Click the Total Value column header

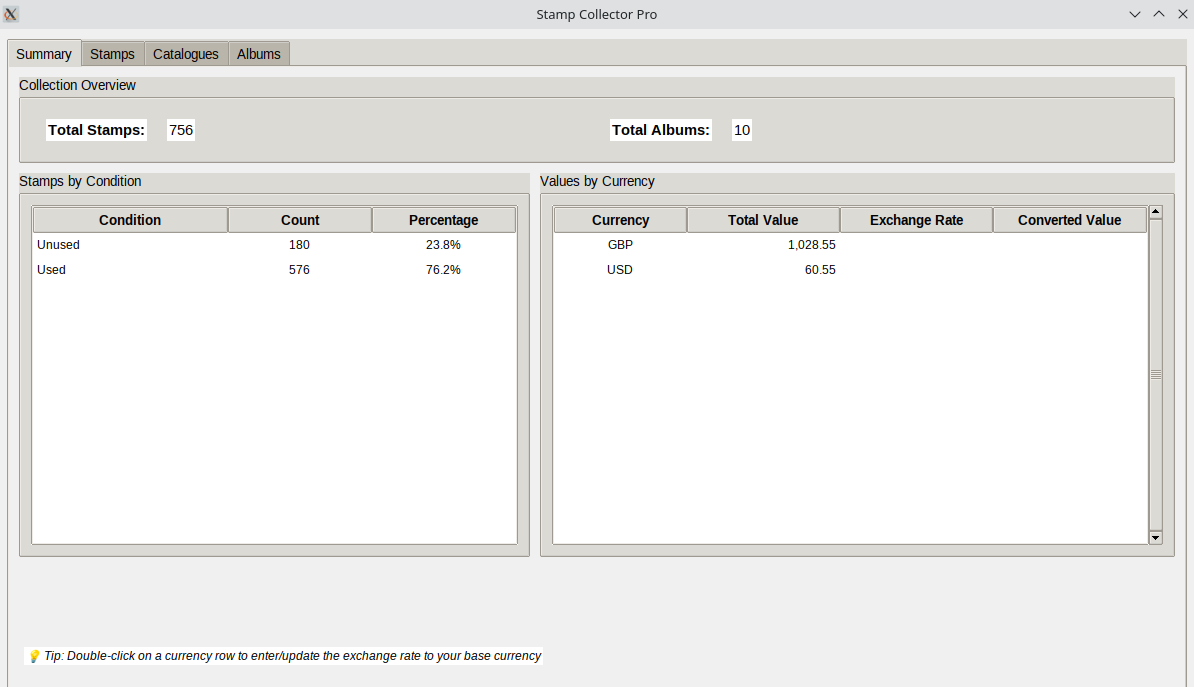[763, 220]
